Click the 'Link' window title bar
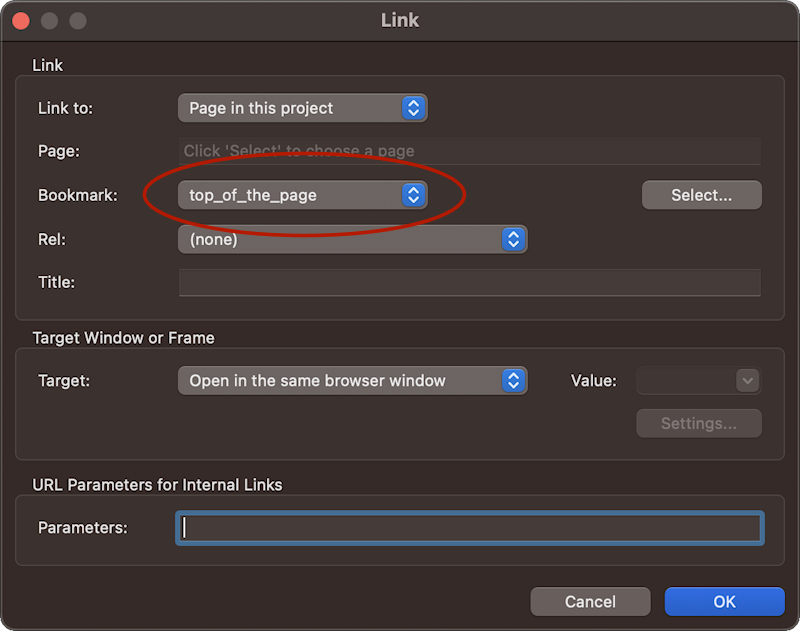The image size is (800, 631). coord(400,20)
